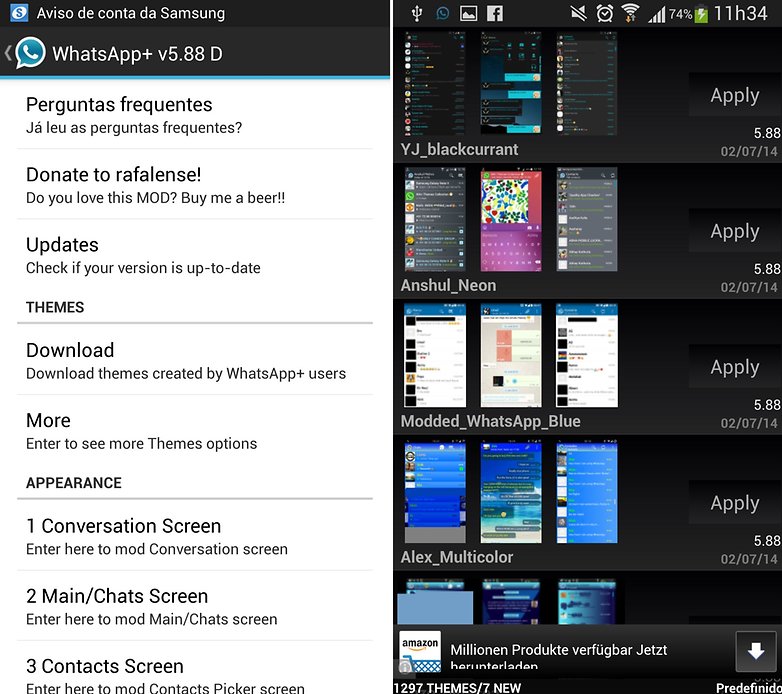Tap the WhatsApp+ v5.88 D title
This screenshot has height=694, width=782.
click(x=137, y=54)
